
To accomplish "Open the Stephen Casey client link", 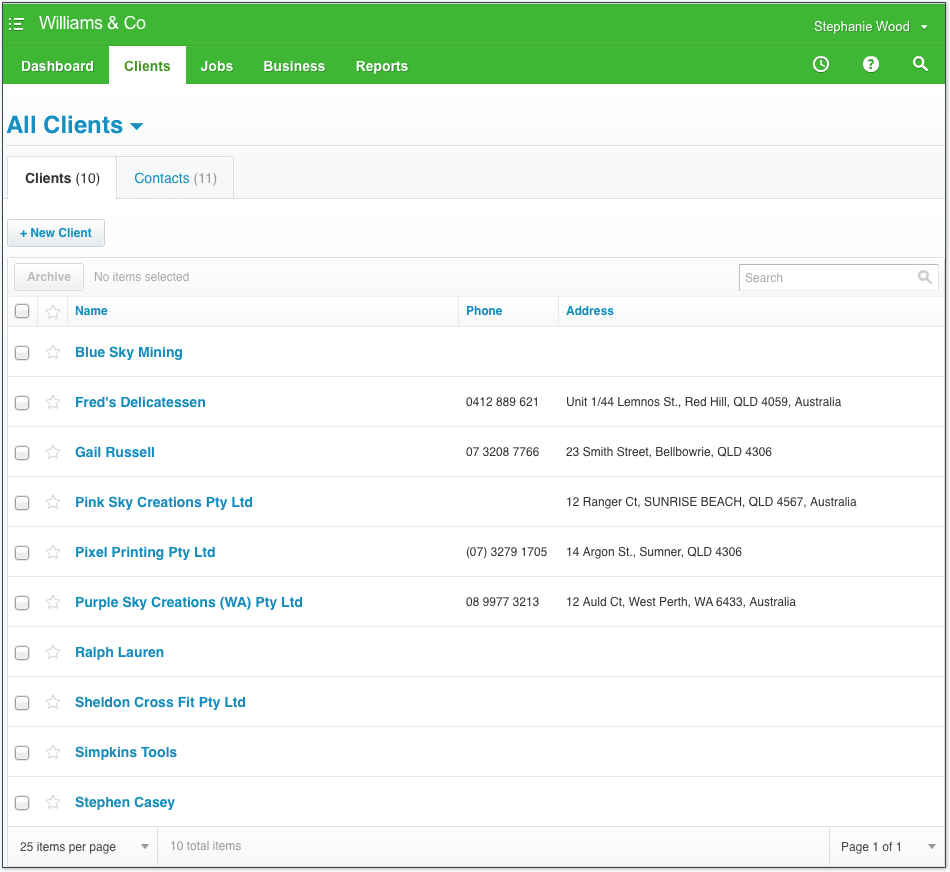I will (x=125, y=802).
